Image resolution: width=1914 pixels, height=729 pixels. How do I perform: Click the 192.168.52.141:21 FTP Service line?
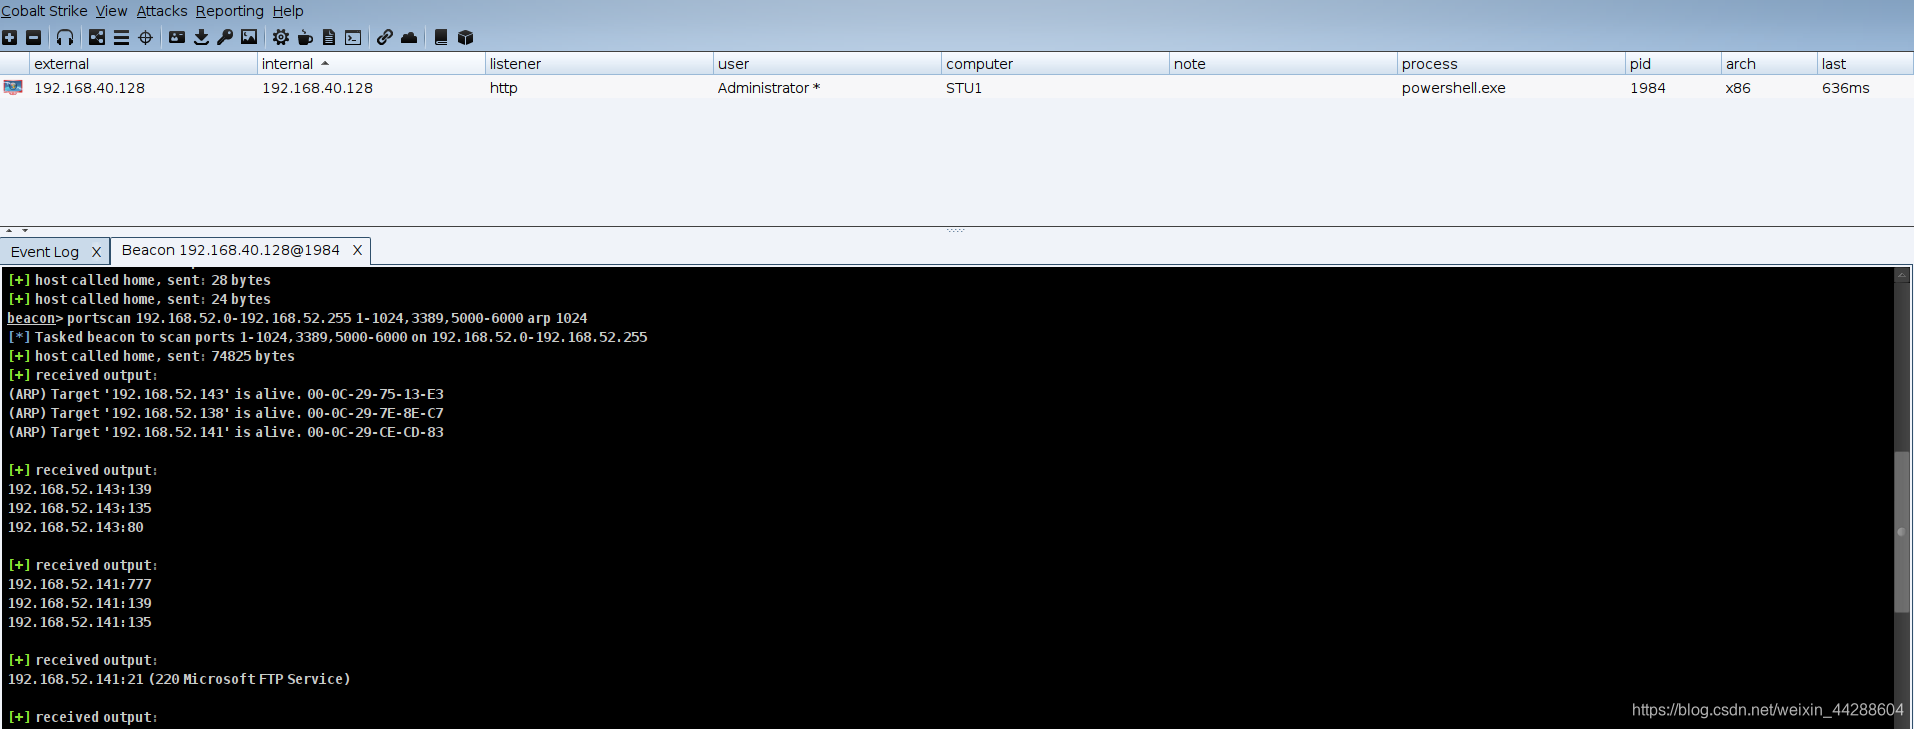click(x=179, y=679)
